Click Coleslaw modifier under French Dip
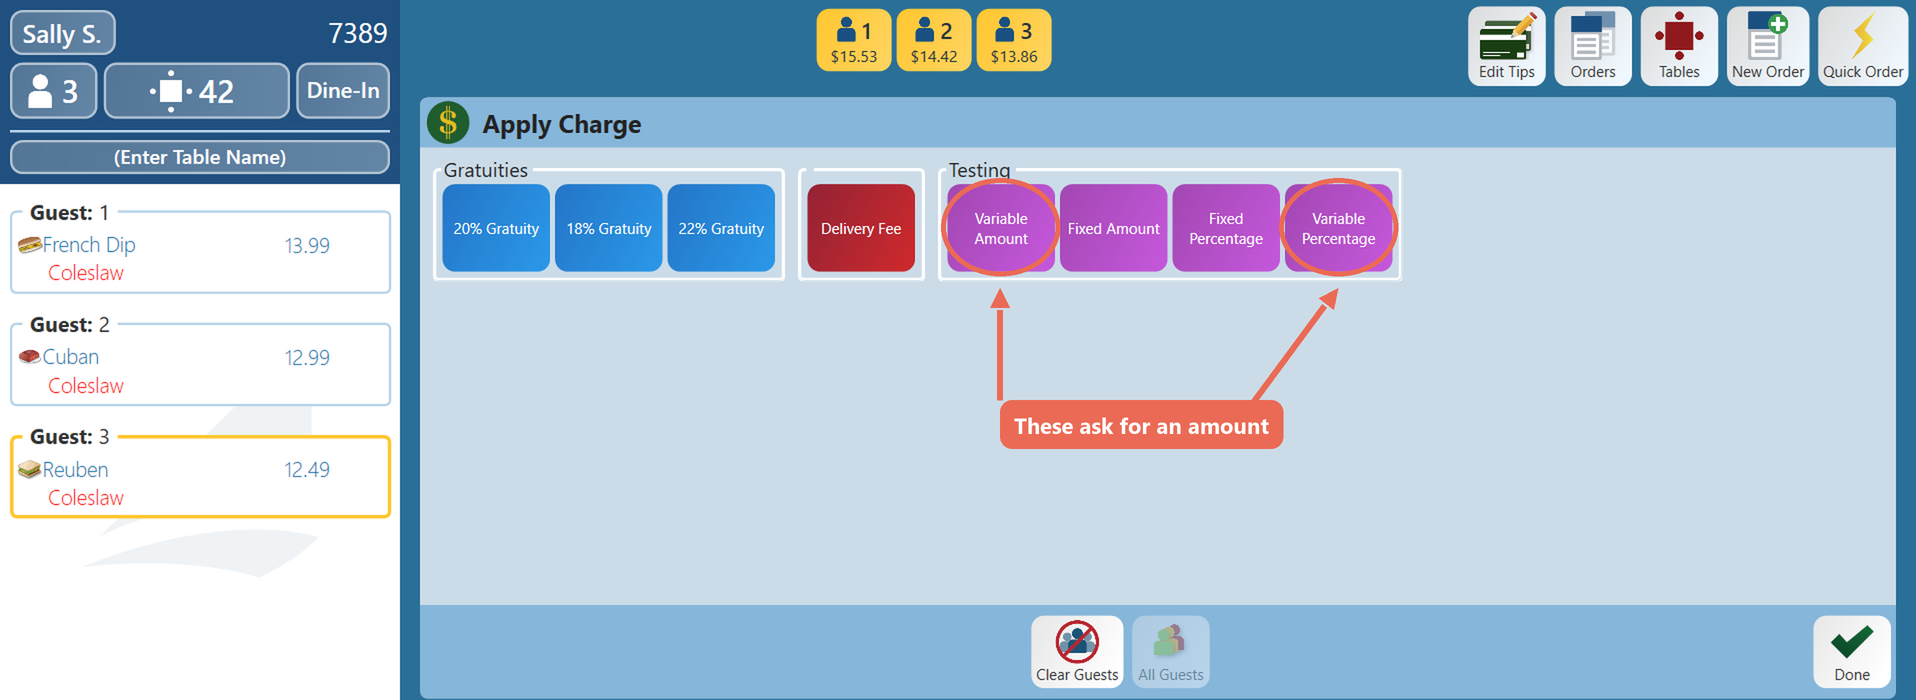The image size is (1916, 700). (86, 273)
